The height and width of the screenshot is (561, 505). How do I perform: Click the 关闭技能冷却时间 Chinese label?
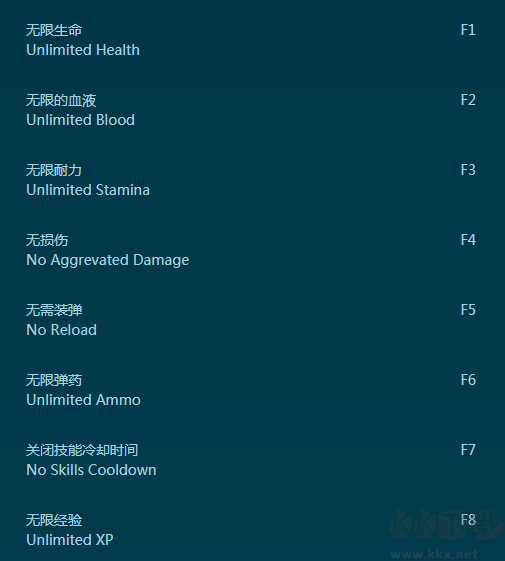(x=82, y=450)
